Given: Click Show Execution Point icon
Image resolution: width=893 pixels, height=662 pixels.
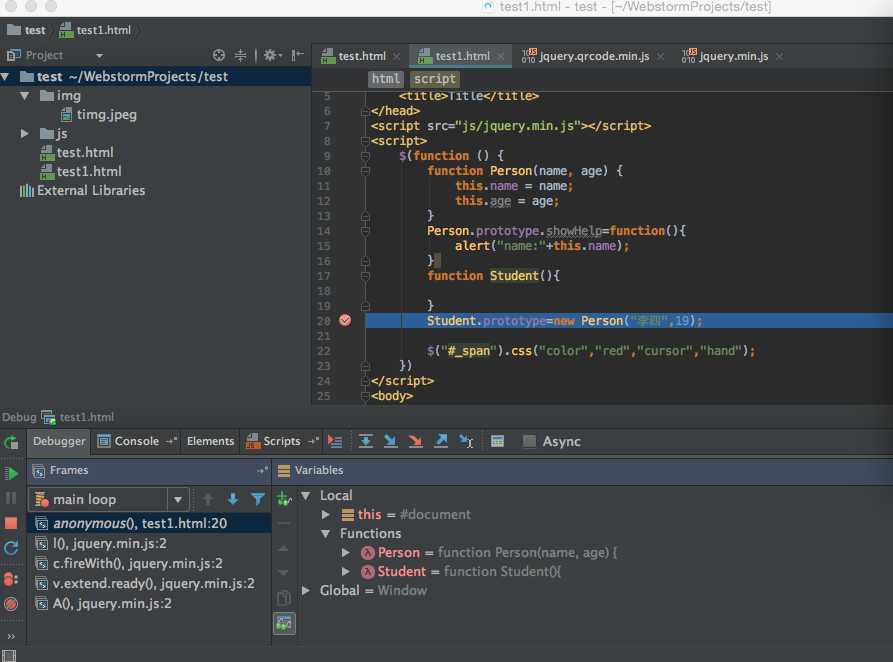Looking at the screenshot, I should (335, 442).
